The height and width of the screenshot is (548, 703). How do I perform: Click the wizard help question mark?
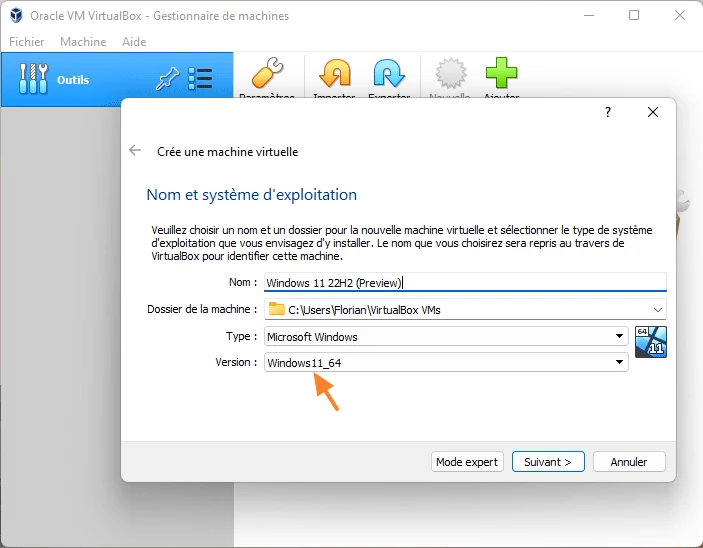(608, 112)
